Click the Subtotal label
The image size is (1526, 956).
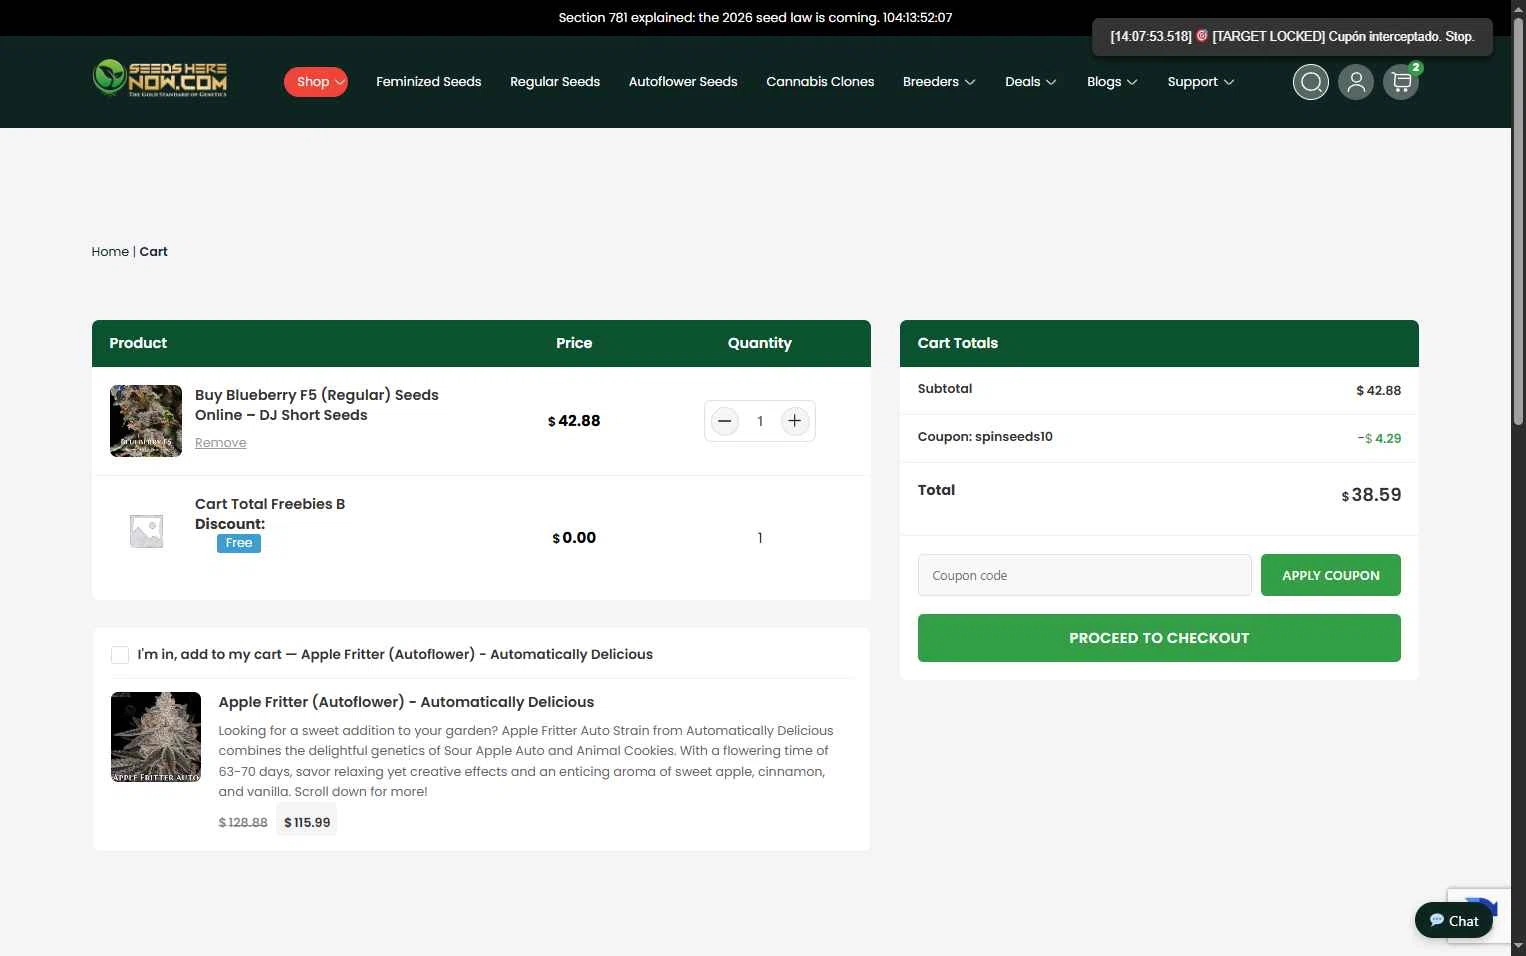(x=945, y=389)
